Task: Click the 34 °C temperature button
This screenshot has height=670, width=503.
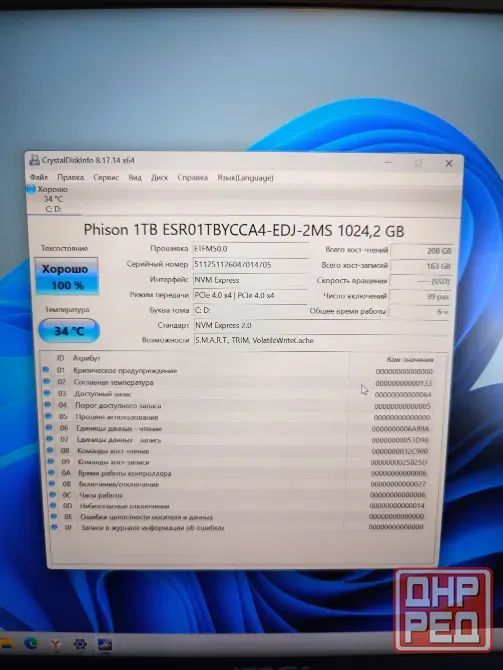Action: point(69,331)
